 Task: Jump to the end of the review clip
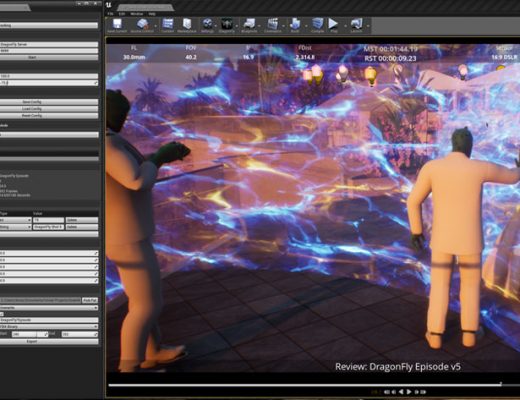pos(423,392)
